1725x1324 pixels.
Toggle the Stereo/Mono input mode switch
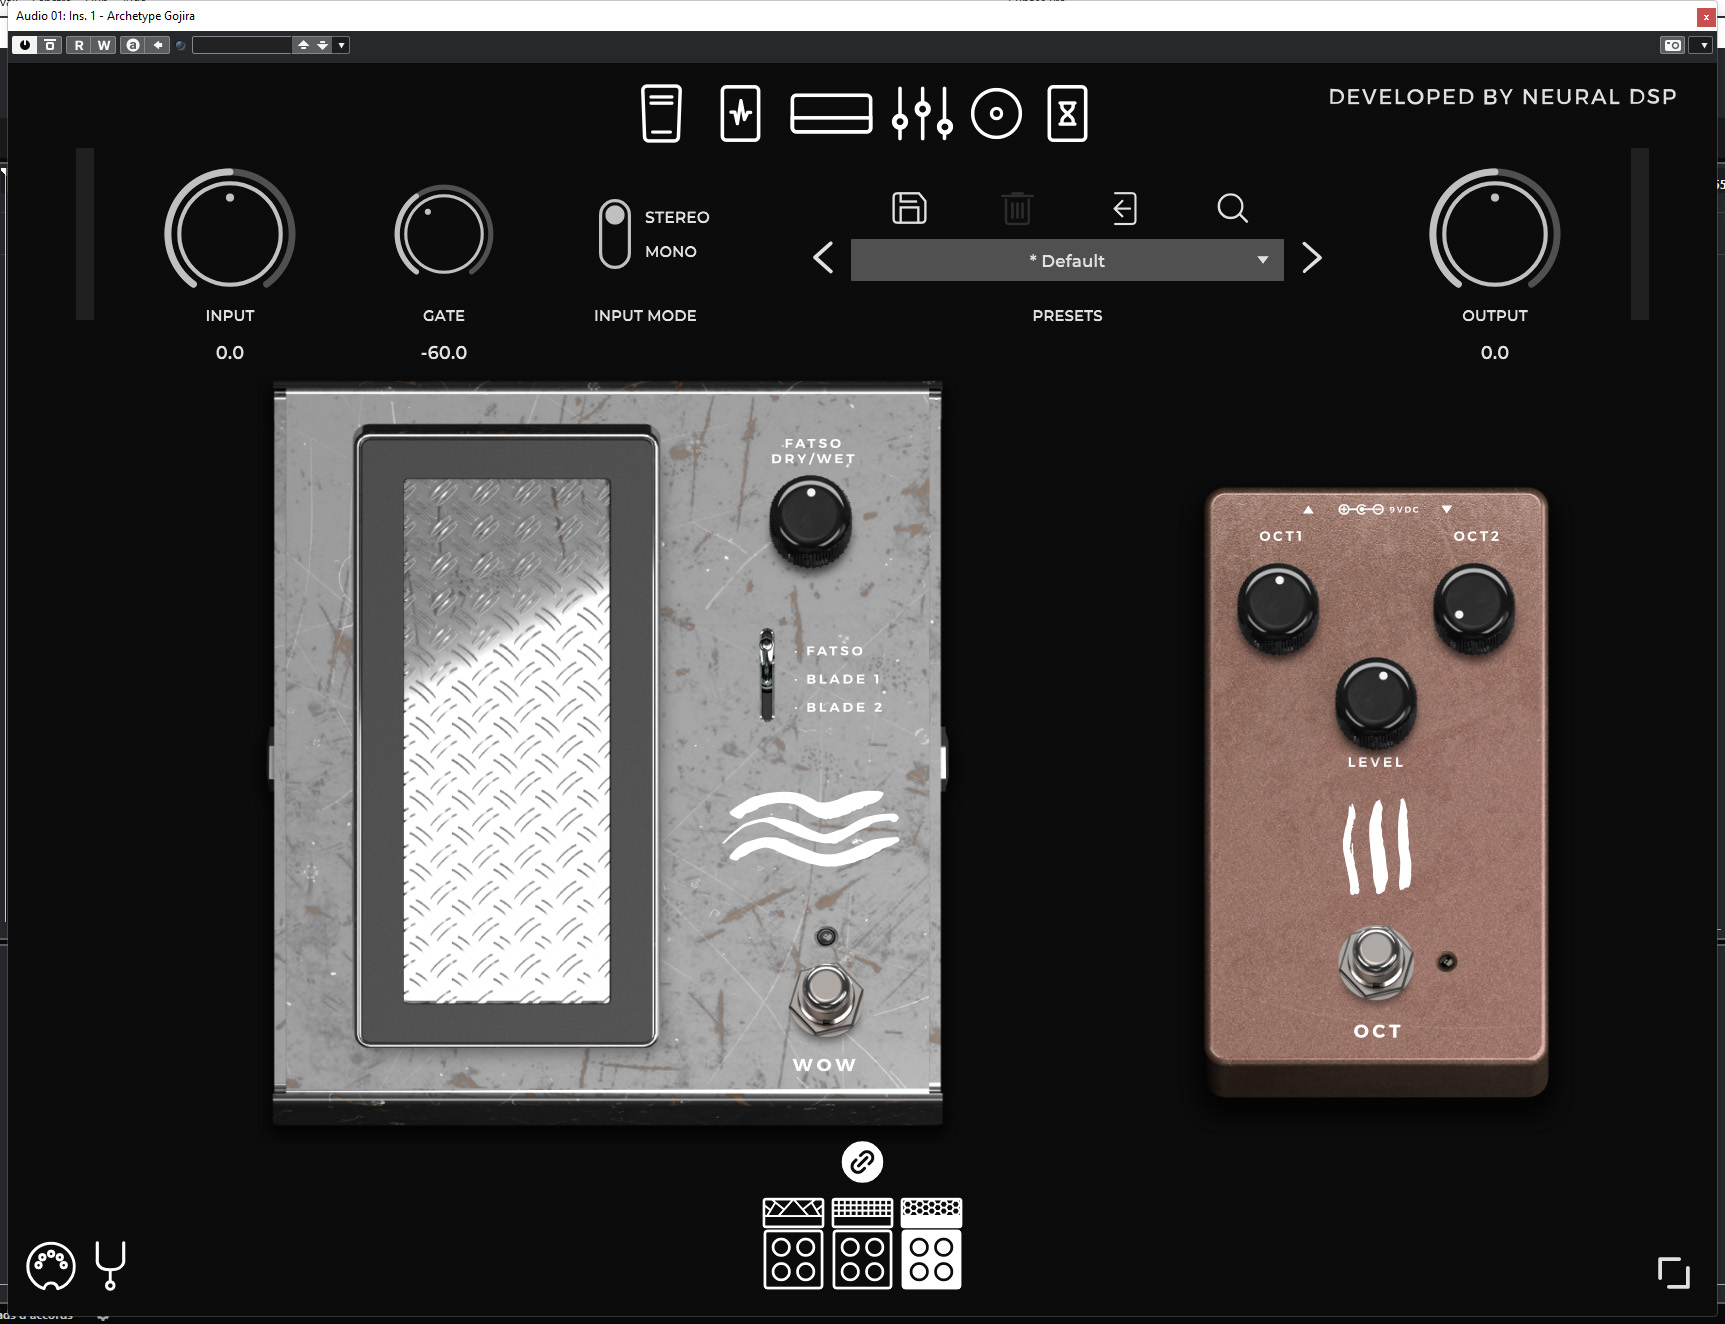point(615,233)
